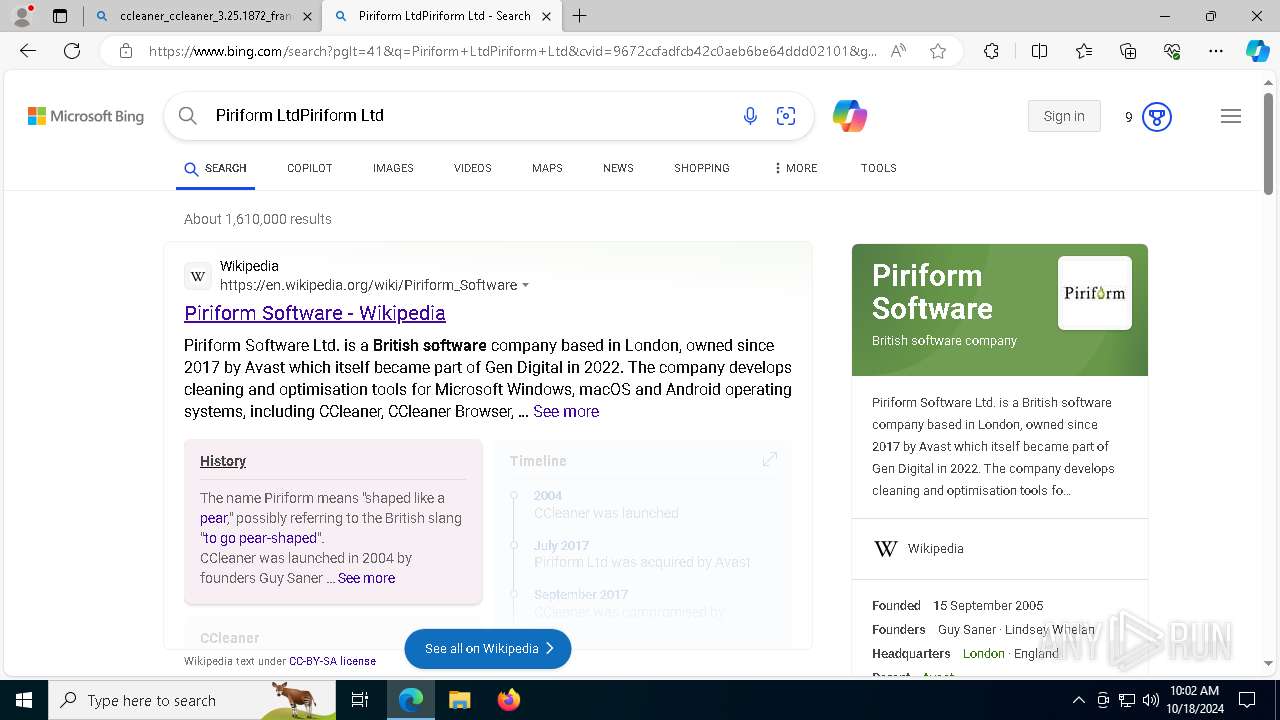This screenshot has height=720, width=1280.
Task: Select the SHOPPING search tab
Action: point(701,168)
